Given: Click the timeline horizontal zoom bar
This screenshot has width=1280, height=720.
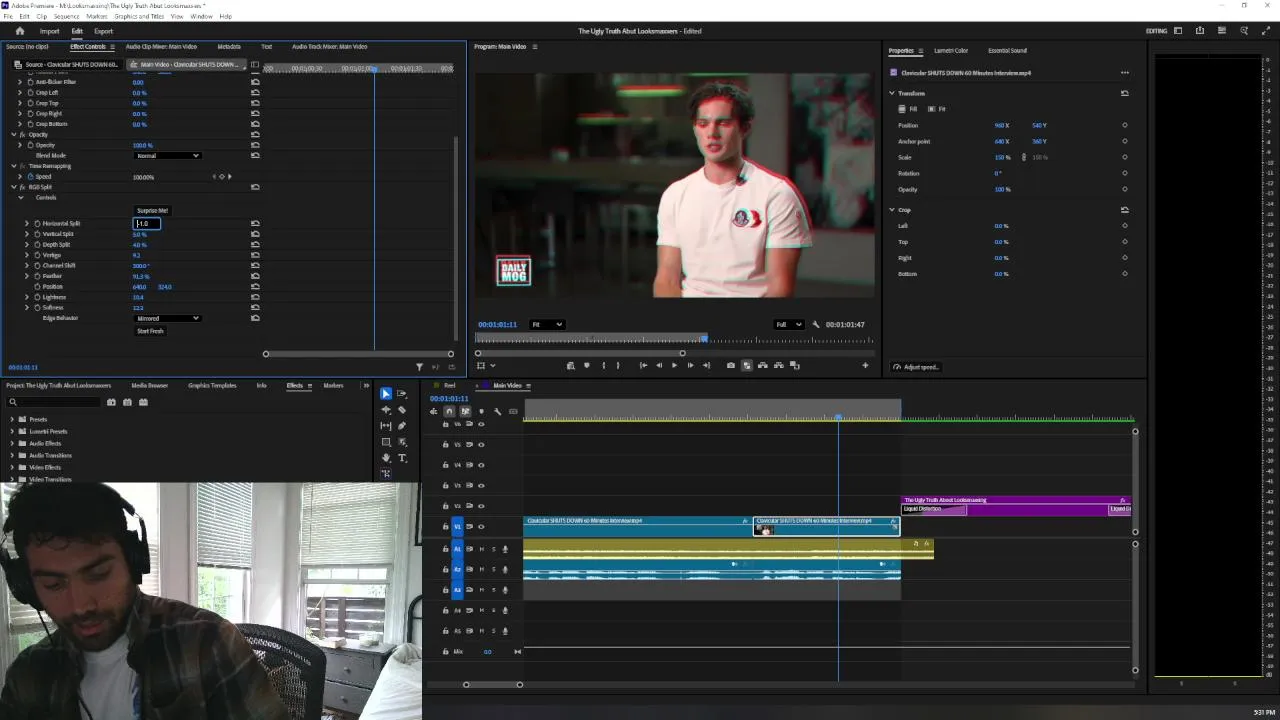Looking at the screenshot, I should [493, 685].
